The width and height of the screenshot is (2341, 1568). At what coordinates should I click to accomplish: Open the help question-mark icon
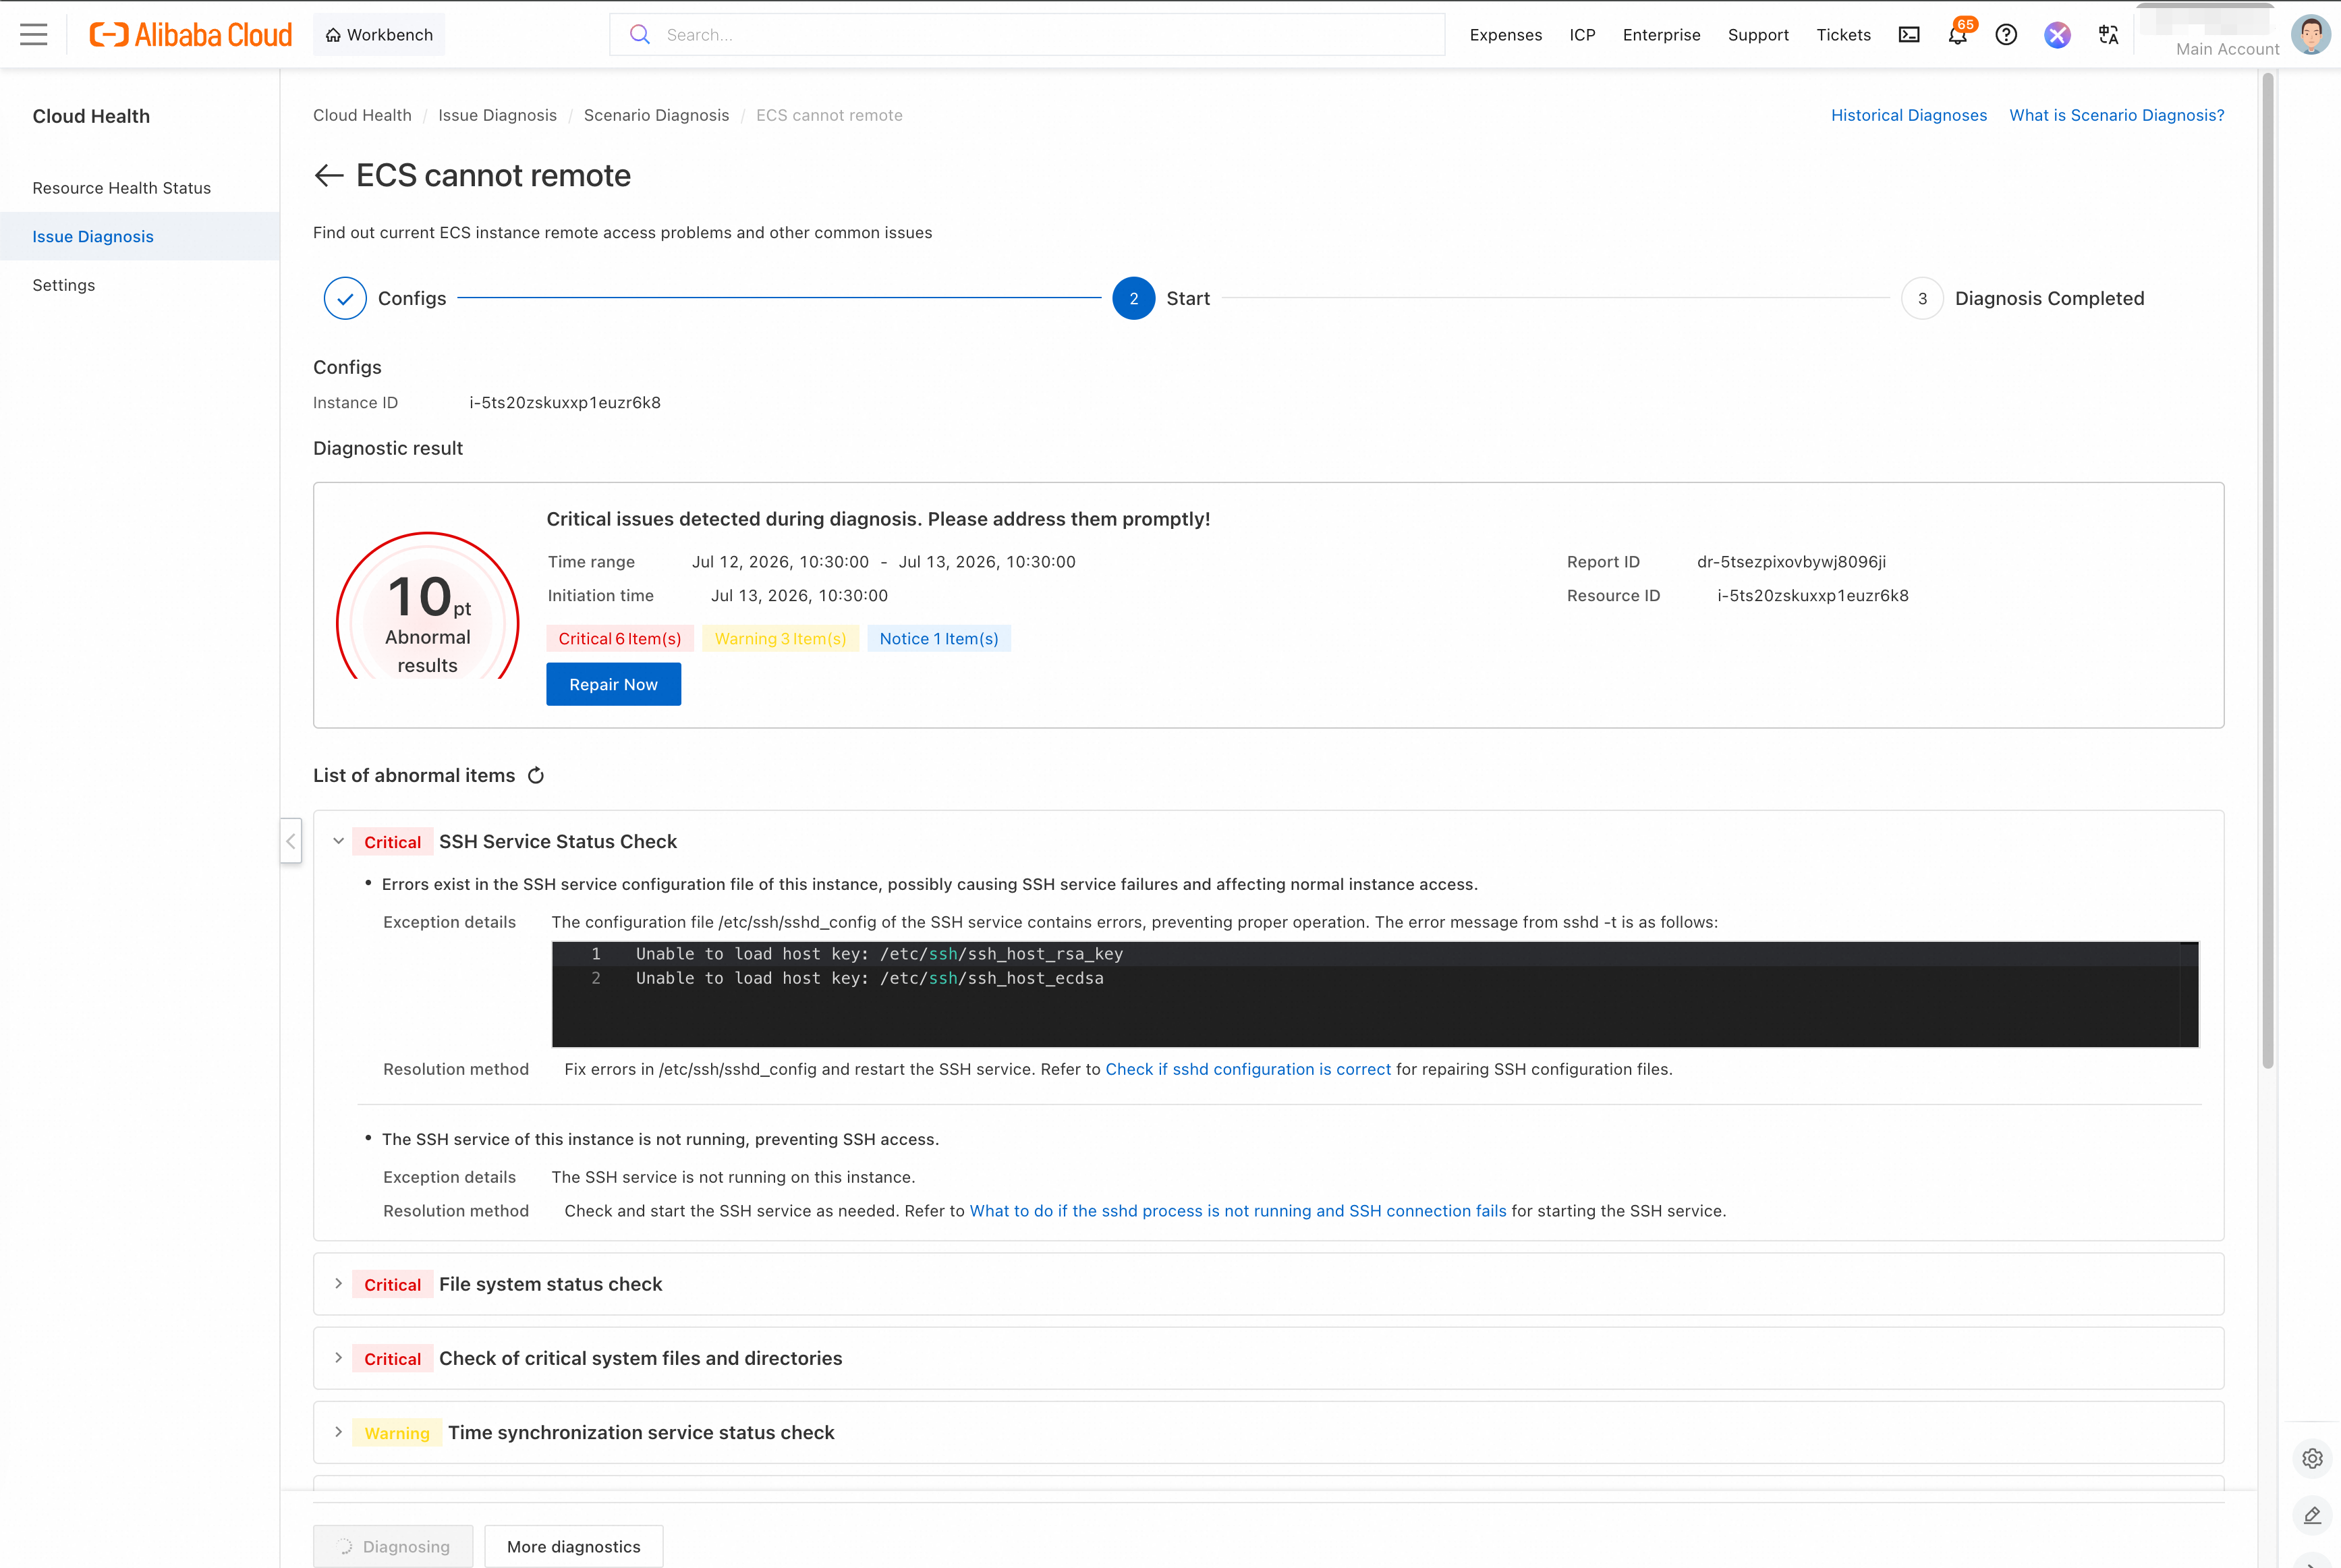[x=2006, y=35]
